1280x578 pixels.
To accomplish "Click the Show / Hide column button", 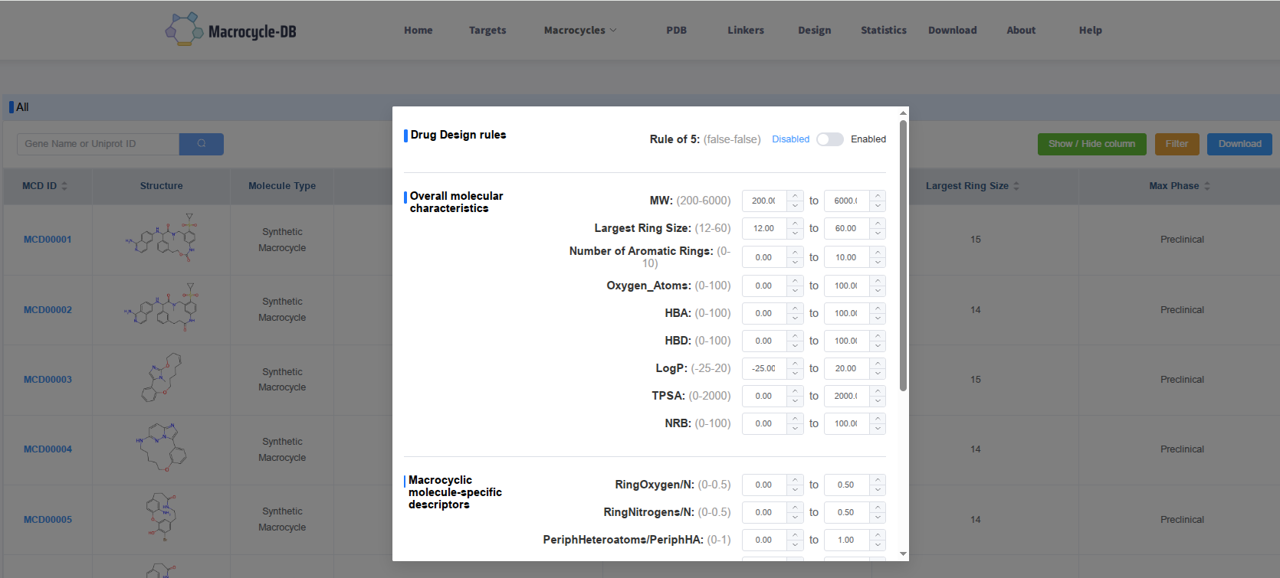I will pyautogui.click(x=1091, y=144).
